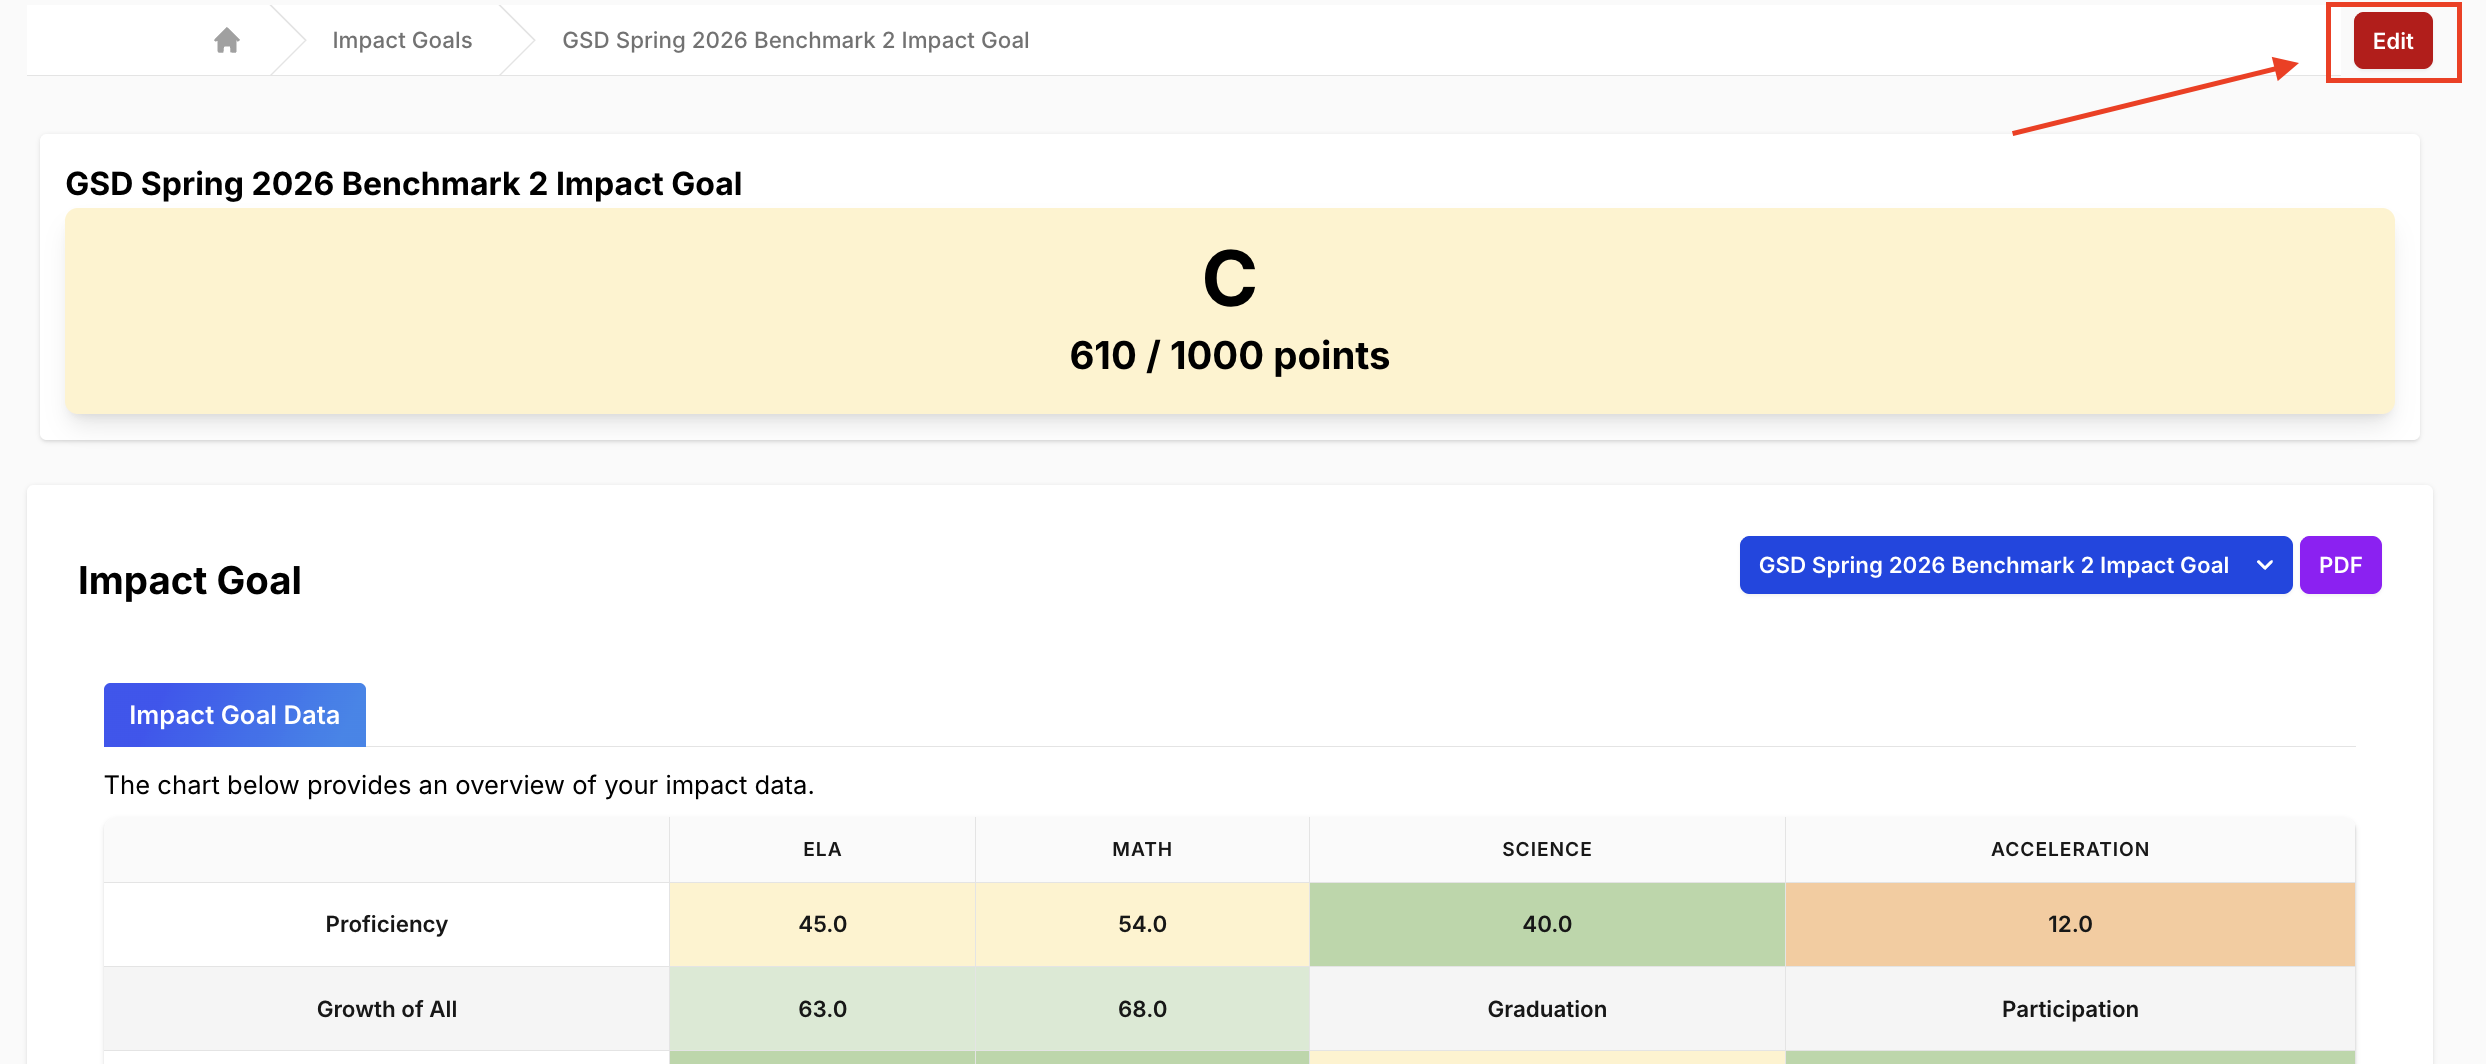Viewport: 2486px width, 1064px height.
Task: Click the large C grade letter
Action: click(x=1229, y=279)
